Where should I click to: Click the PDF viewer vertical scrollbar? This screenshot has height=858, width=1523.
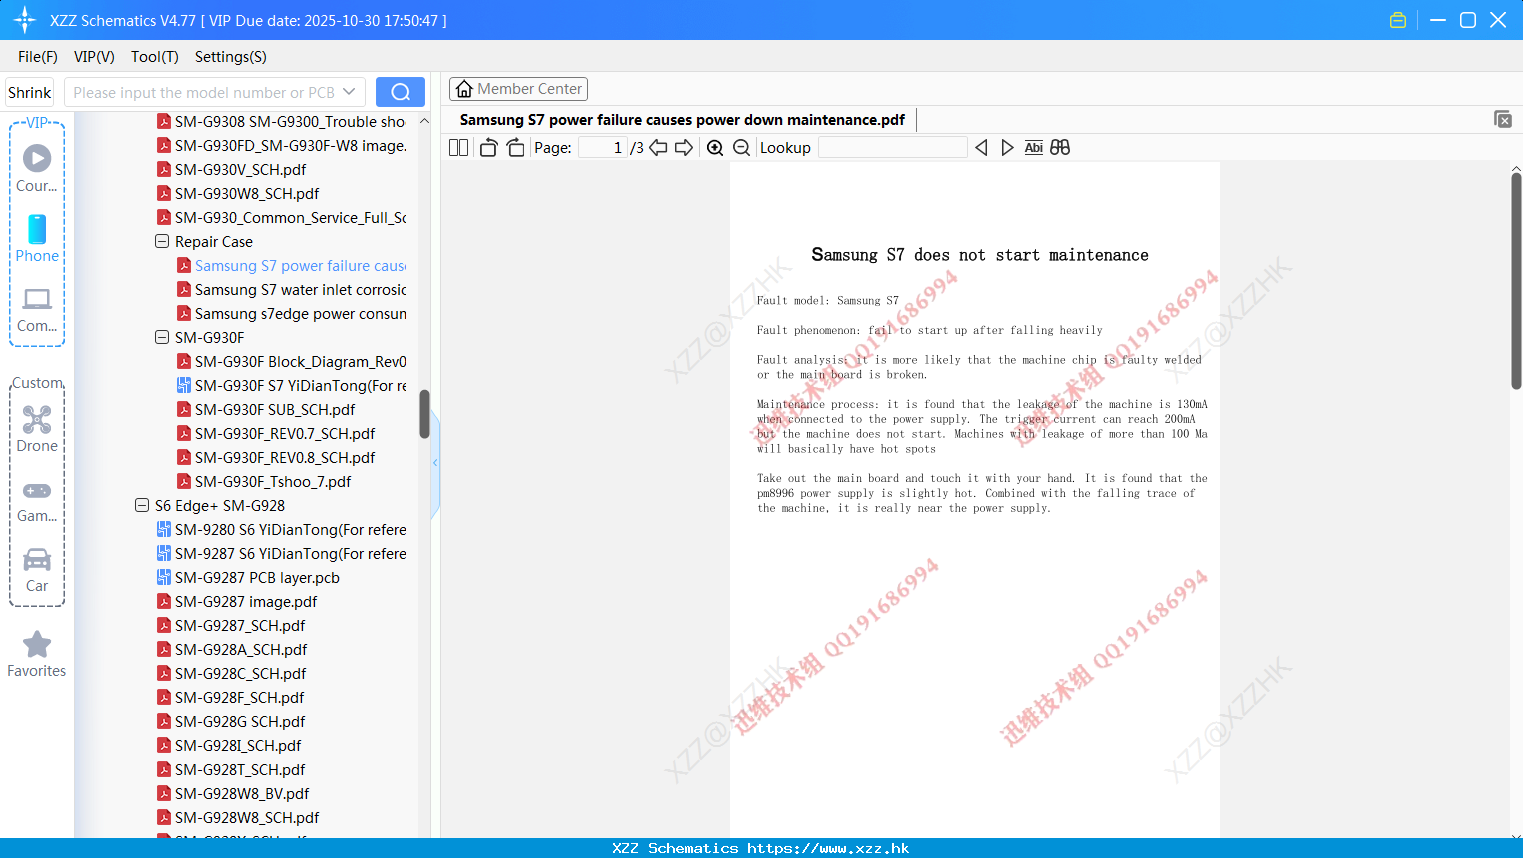click(1516, 281)
